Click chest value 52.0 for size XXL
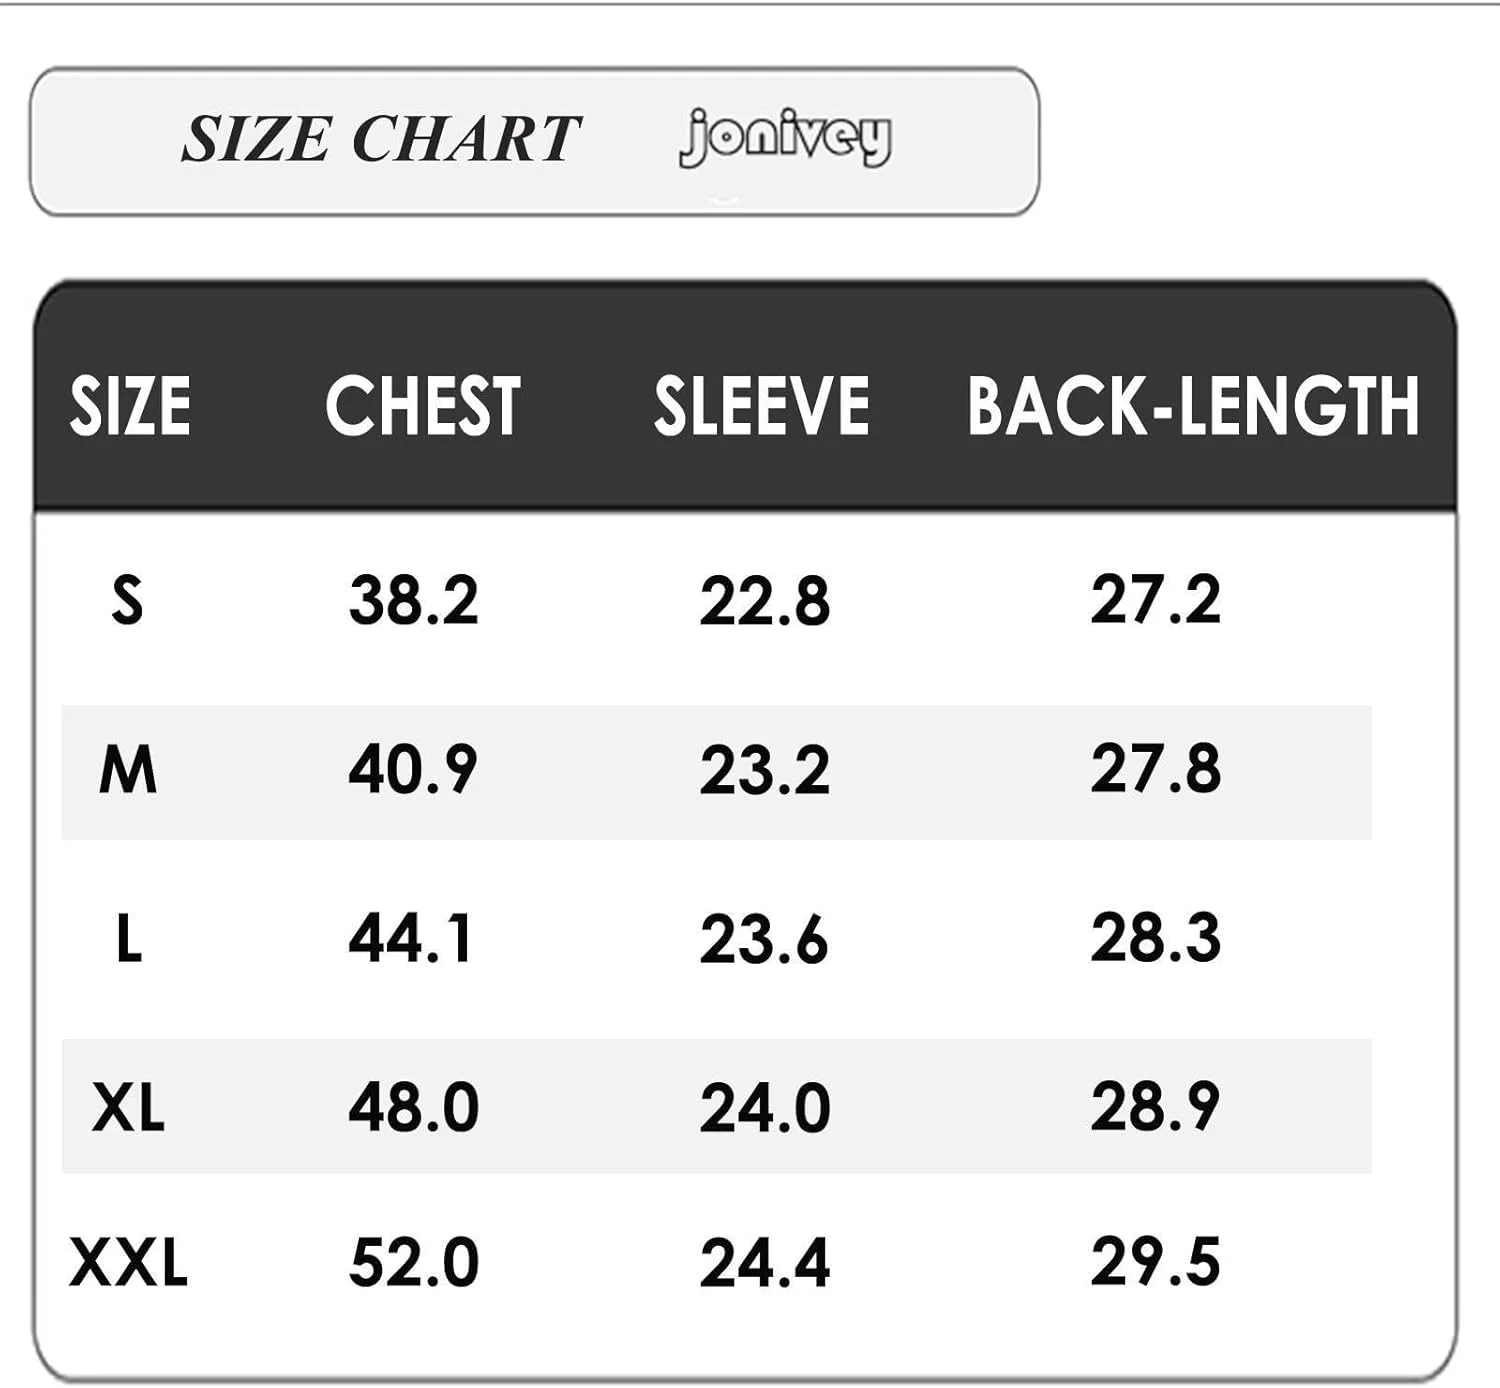This screenshot has width=1500, height=1388. pyautogui.click(x=414, y=1262)
